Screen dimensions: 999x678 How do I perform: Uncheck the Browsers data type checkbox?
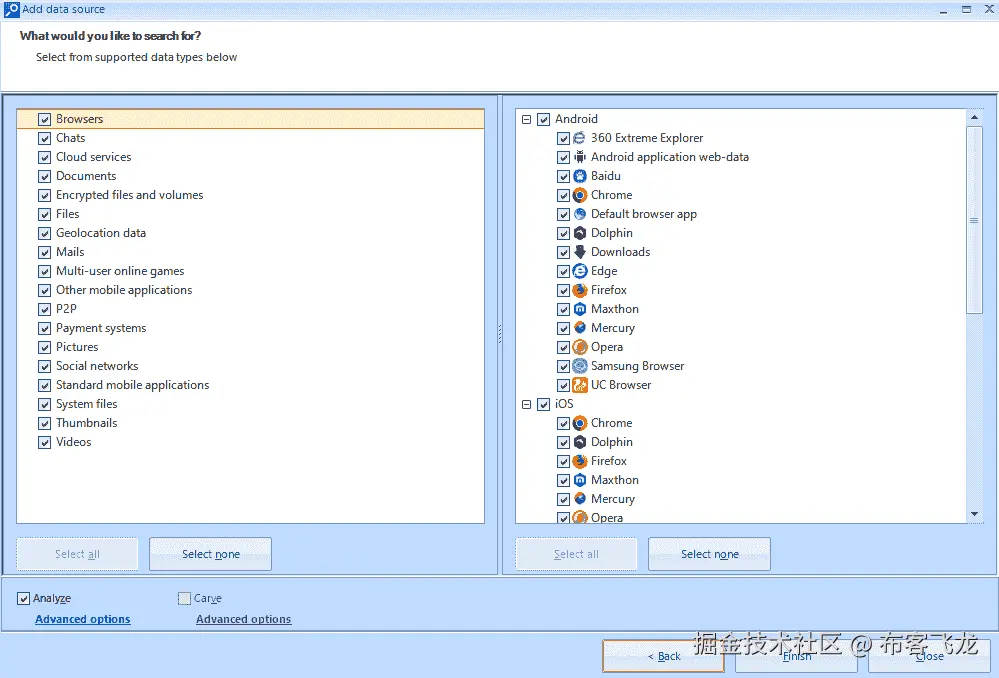[x=44, y=119]
